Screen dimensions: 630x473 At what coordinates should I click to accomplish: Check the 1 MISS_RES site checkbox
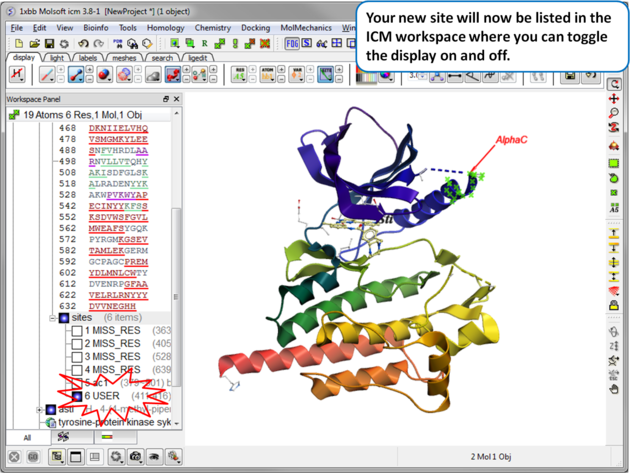click(x=77, y=330)
